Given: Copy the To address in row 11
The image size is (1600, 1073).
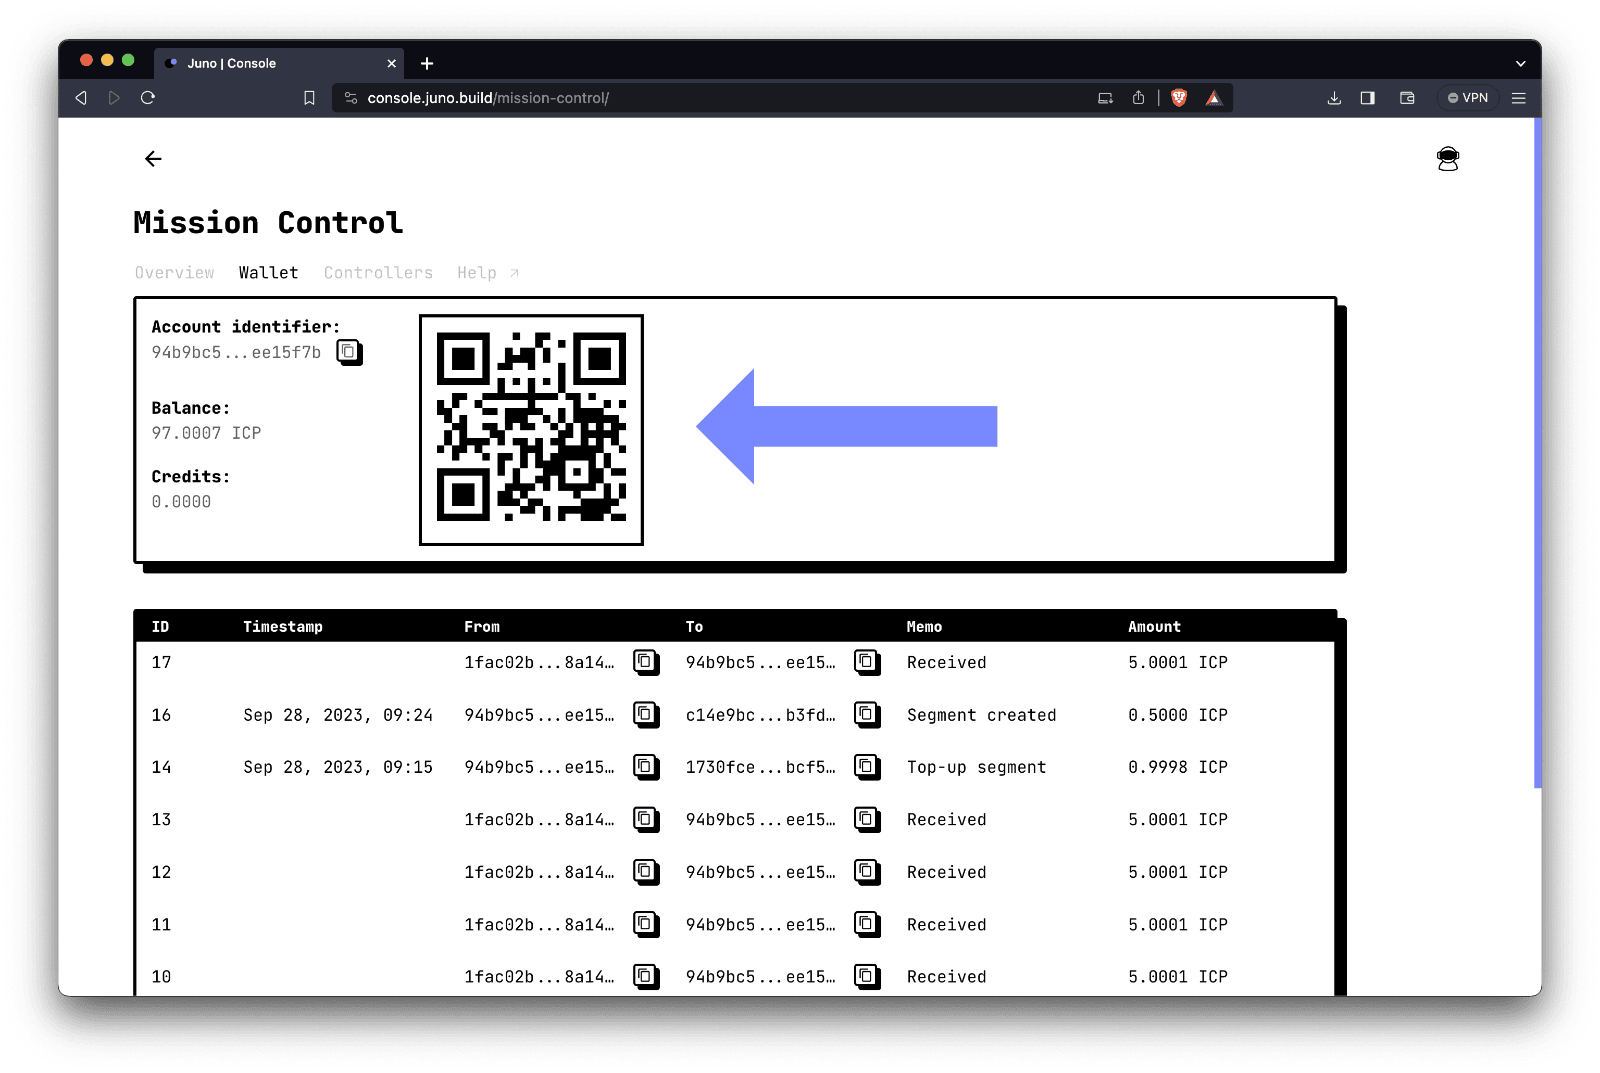Looking at the screenshot, I should (867, 924).
